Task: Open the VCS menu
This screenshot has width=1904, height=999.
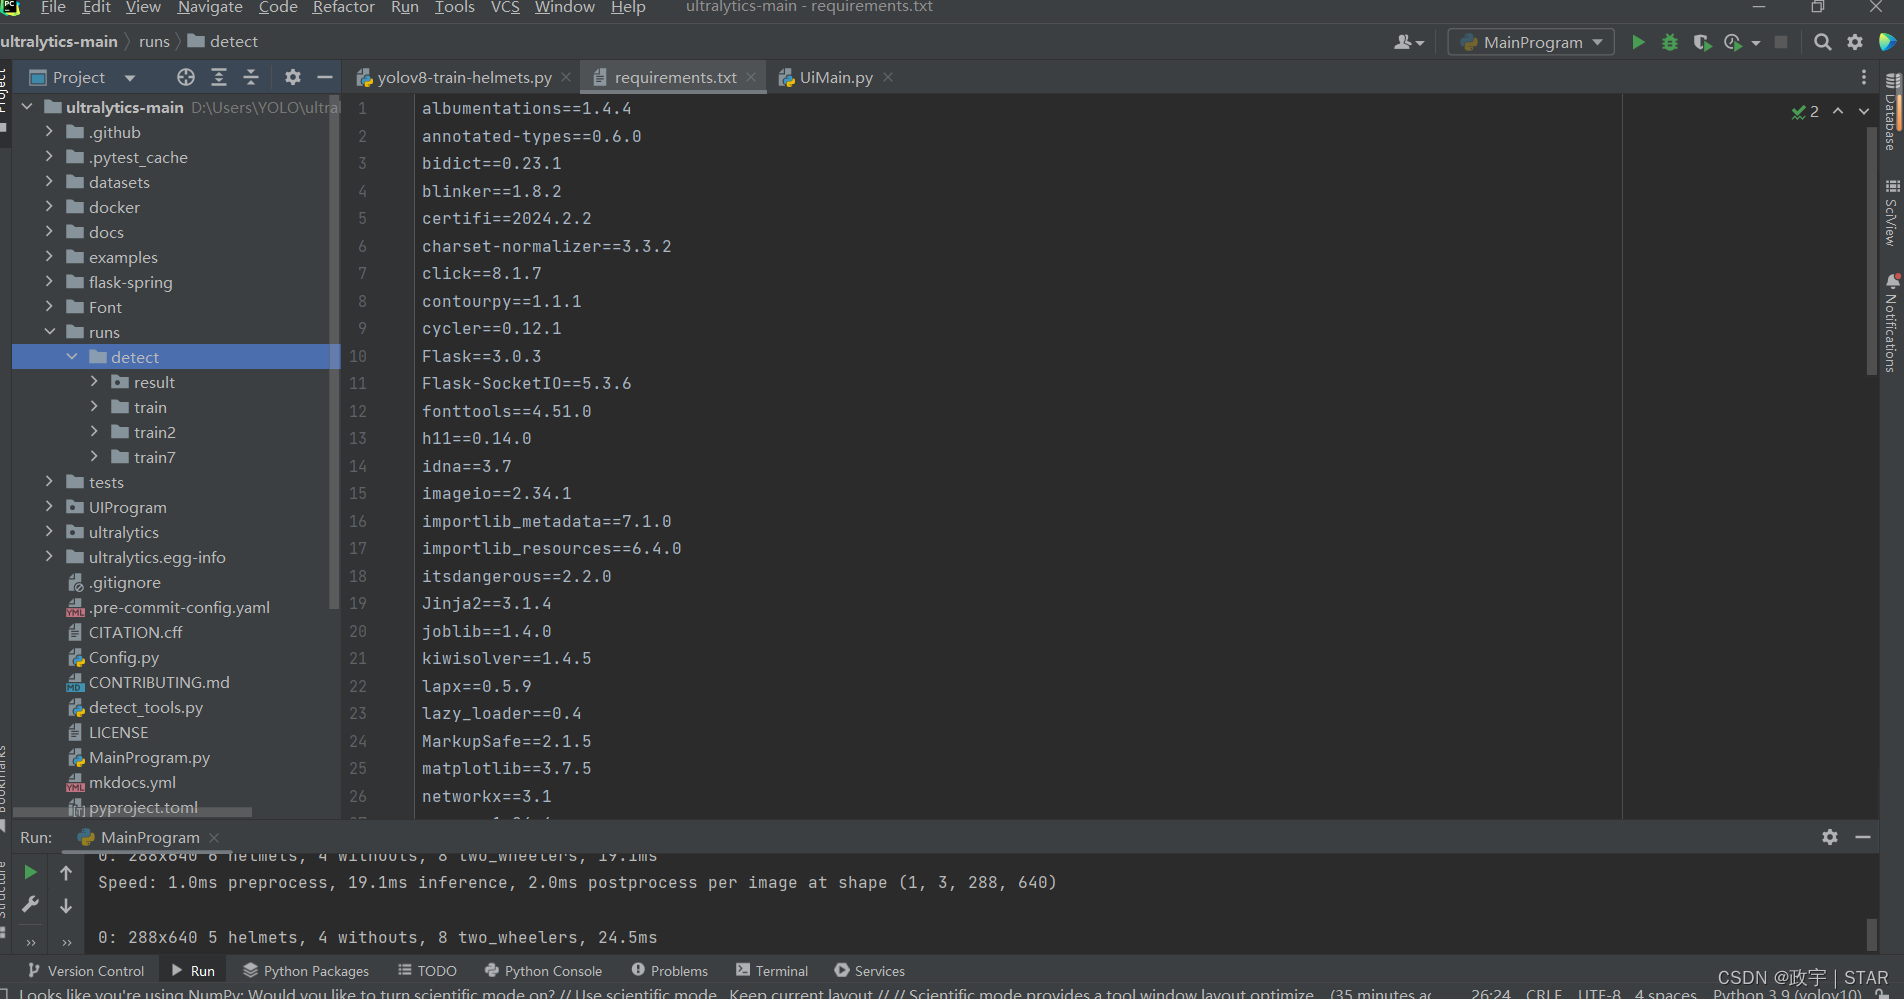Action: (504, 8)
